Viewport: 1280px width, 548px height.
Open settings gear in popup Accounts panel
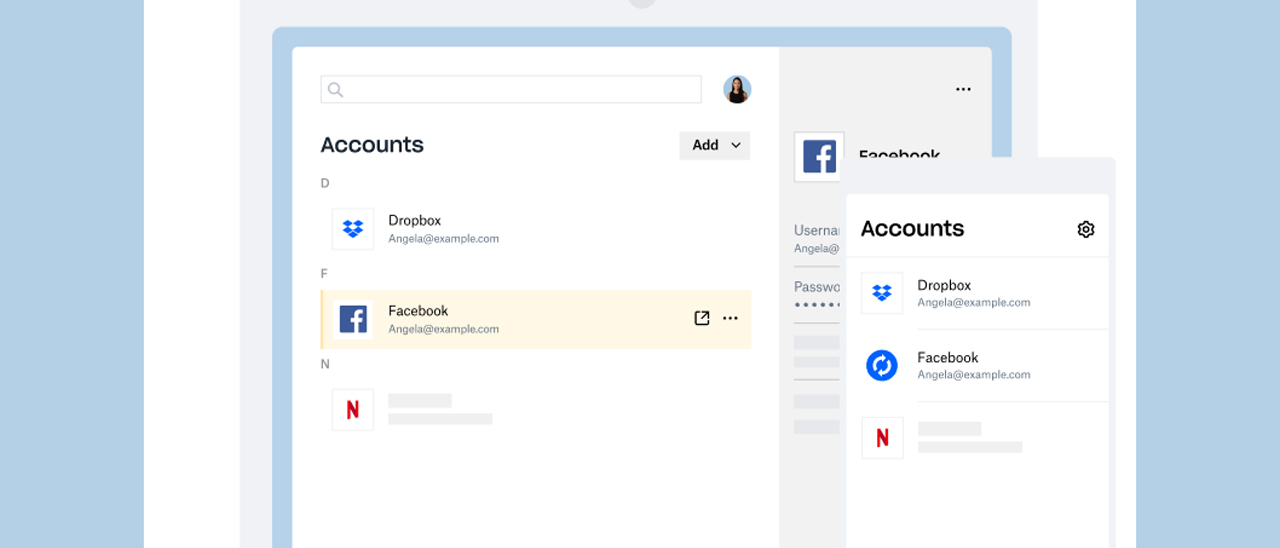pos(1086,229)
